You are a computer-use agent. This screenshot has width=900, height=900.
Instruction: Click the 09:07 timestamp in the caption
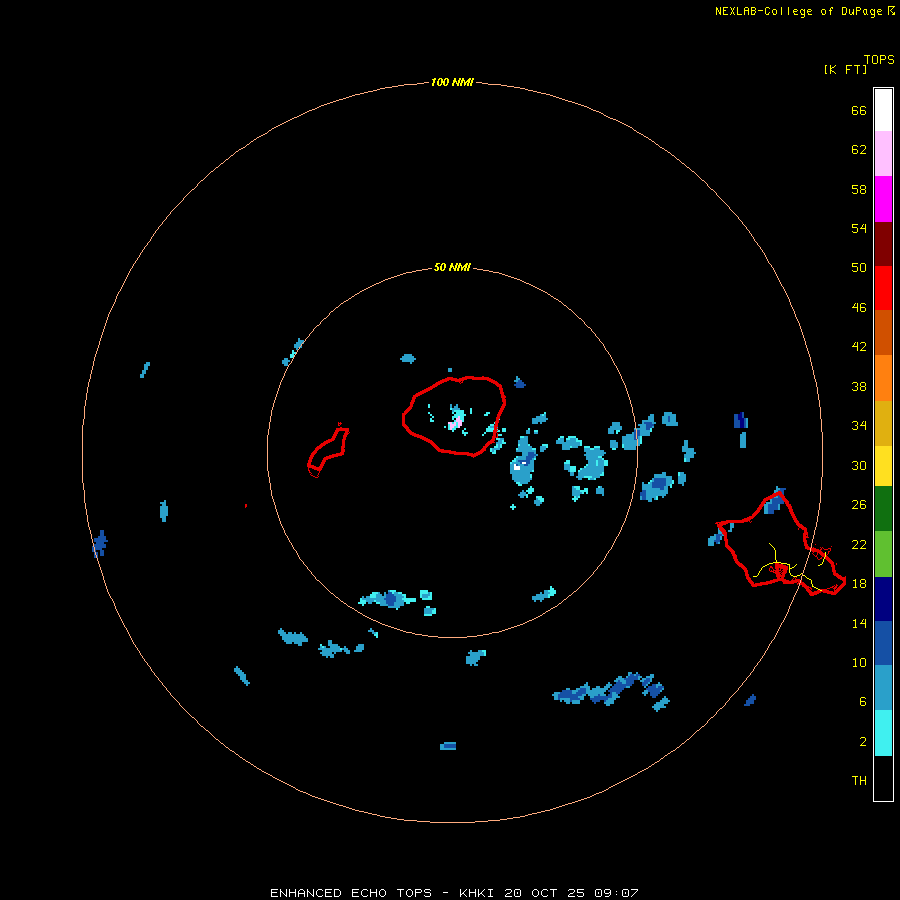[617, 893]
